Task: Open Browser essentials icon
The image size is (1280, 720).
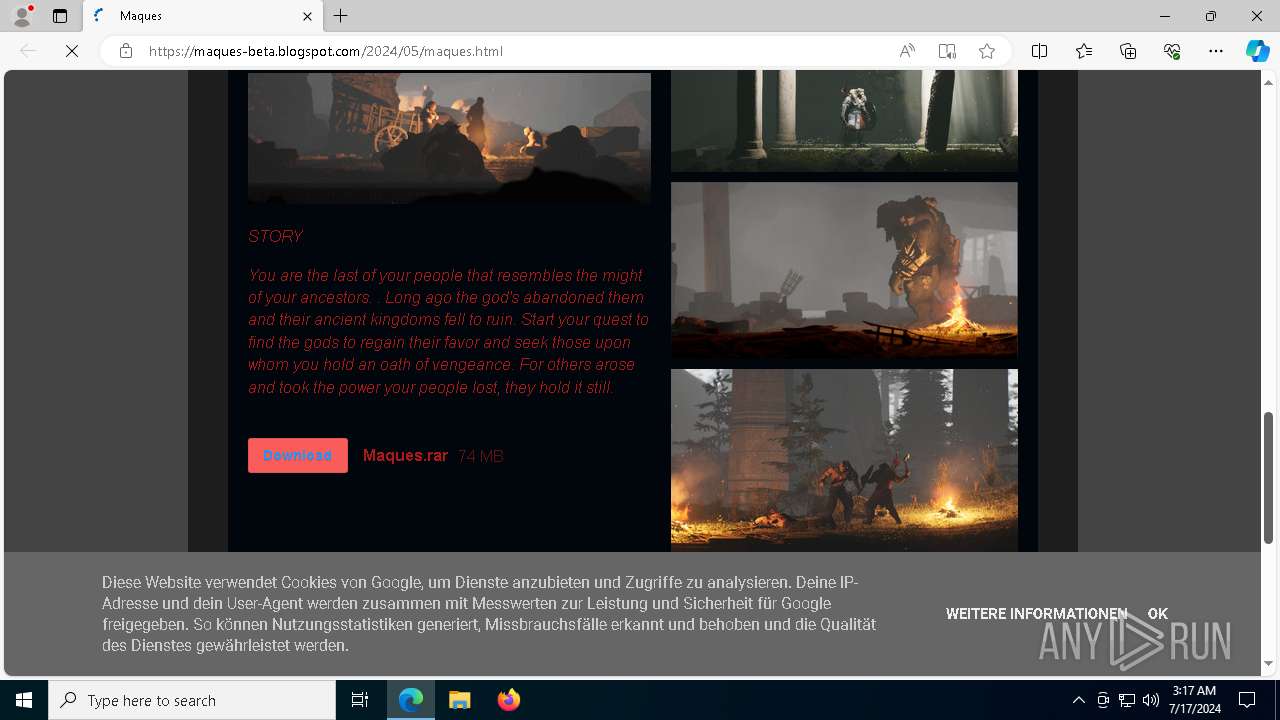Action: tap(1172, 51)
